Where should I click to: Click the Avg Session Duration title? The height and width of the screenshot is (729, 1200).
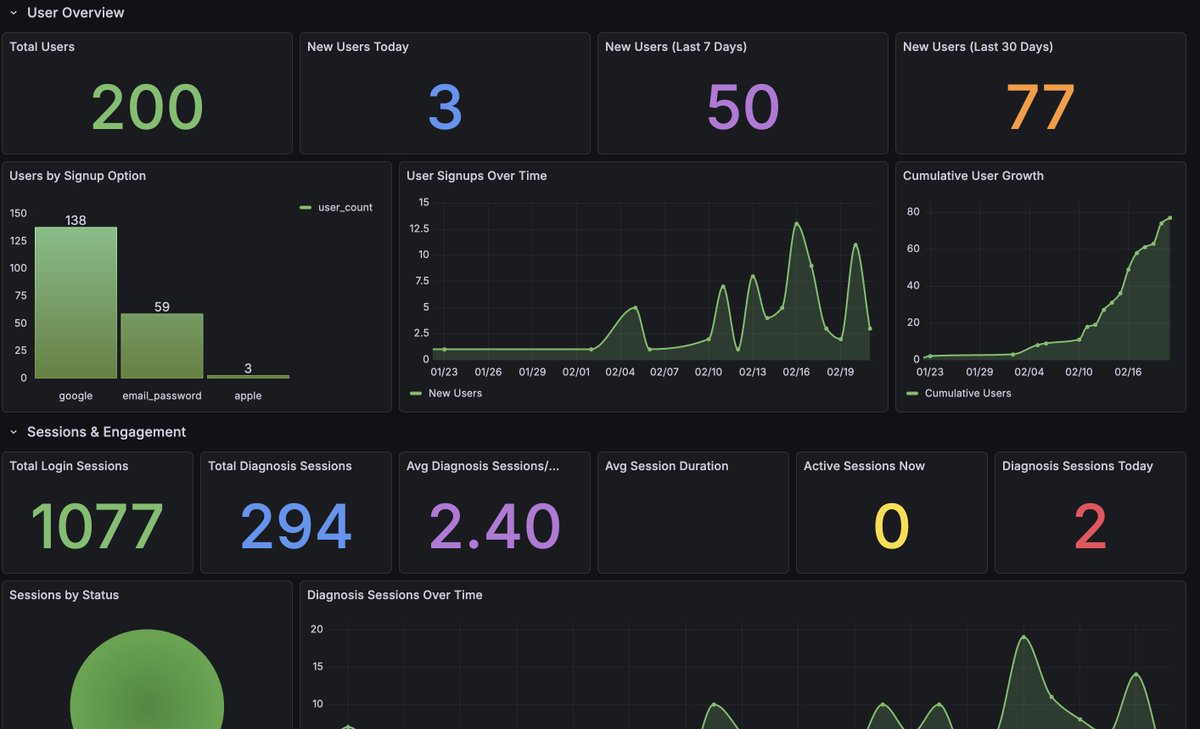(x=667, y=466)
